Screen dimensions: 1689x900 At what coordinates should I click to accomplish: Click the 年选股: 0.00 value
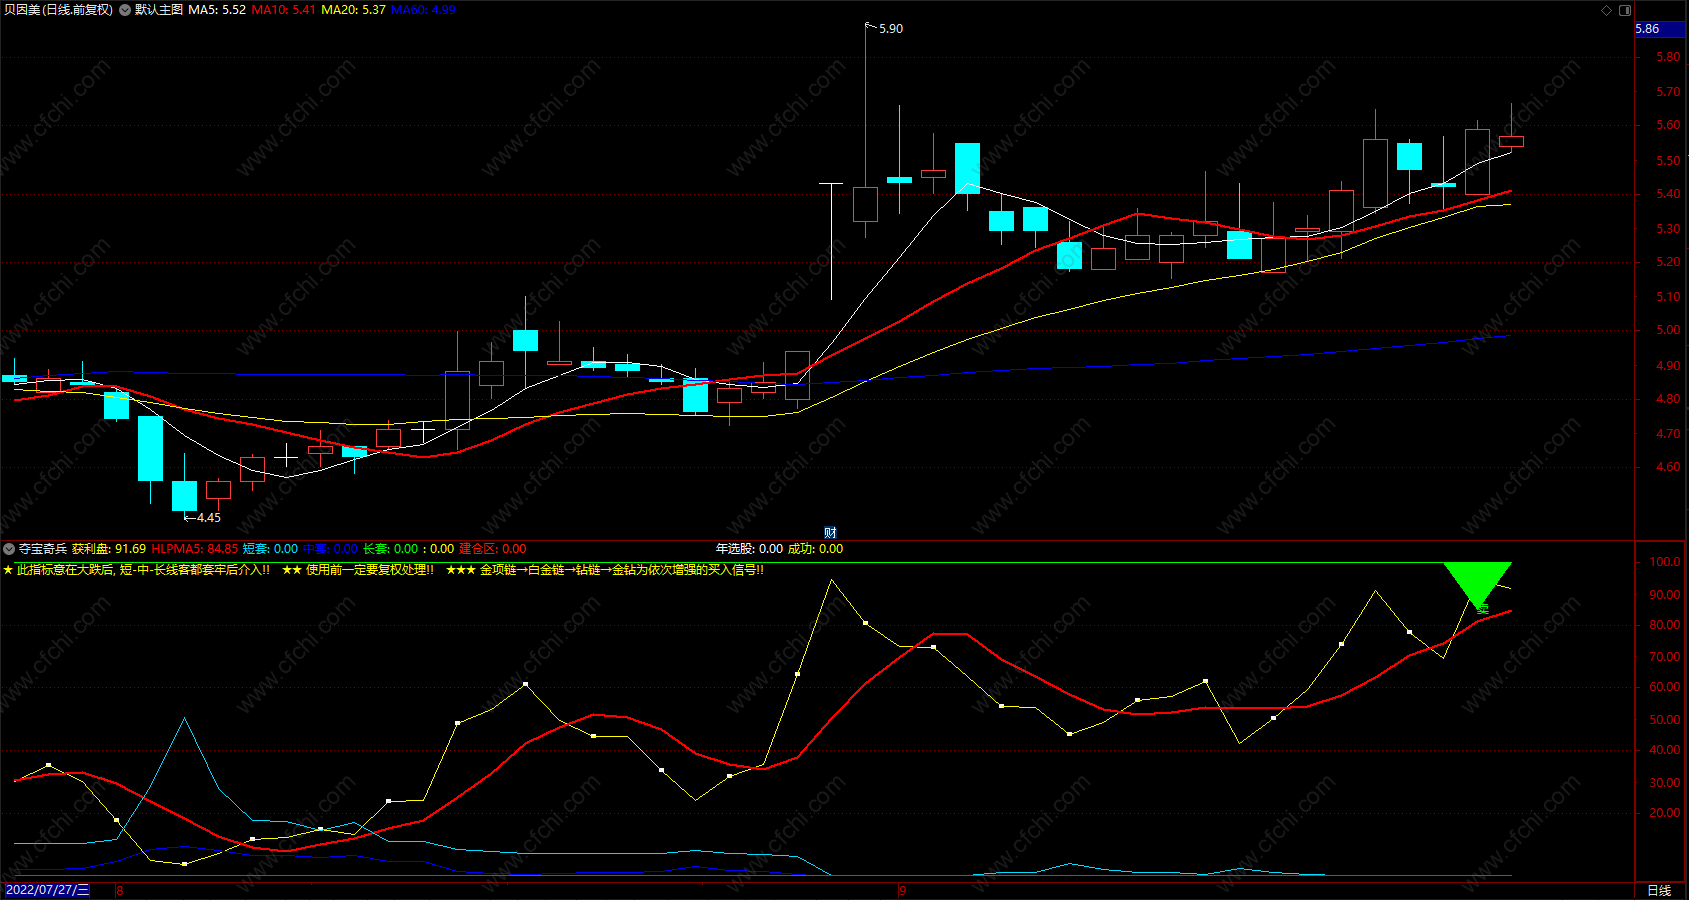click(x=749, y=549)
